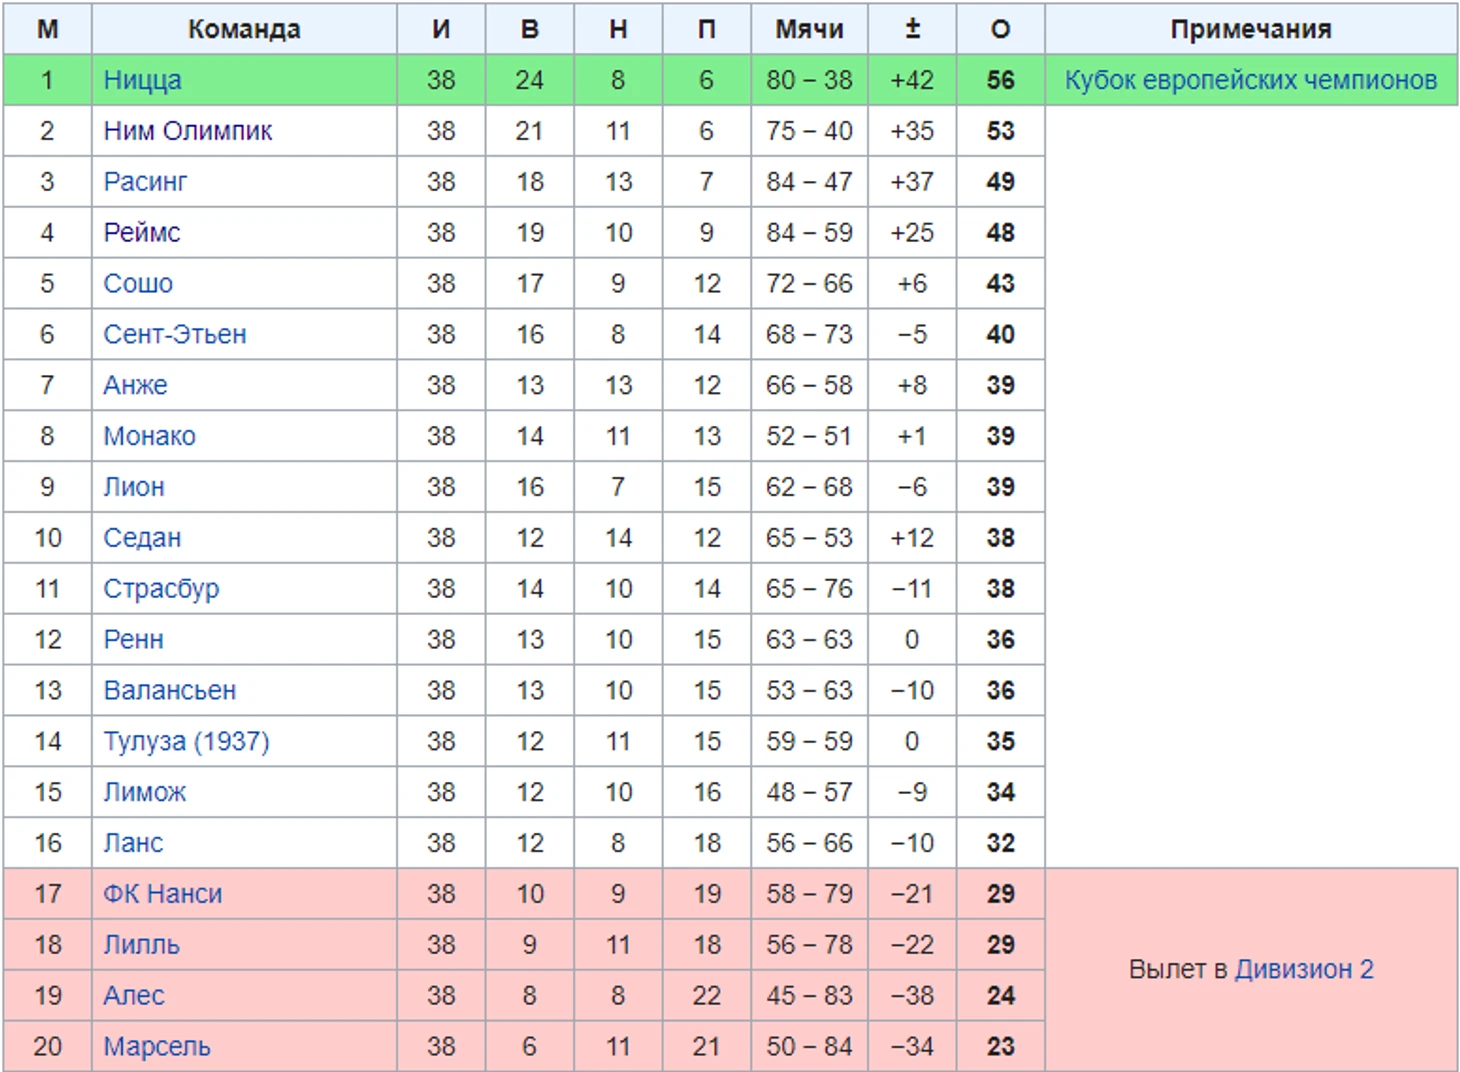Open the Ницца team link

pyautogui.click(x=142, y=80)
